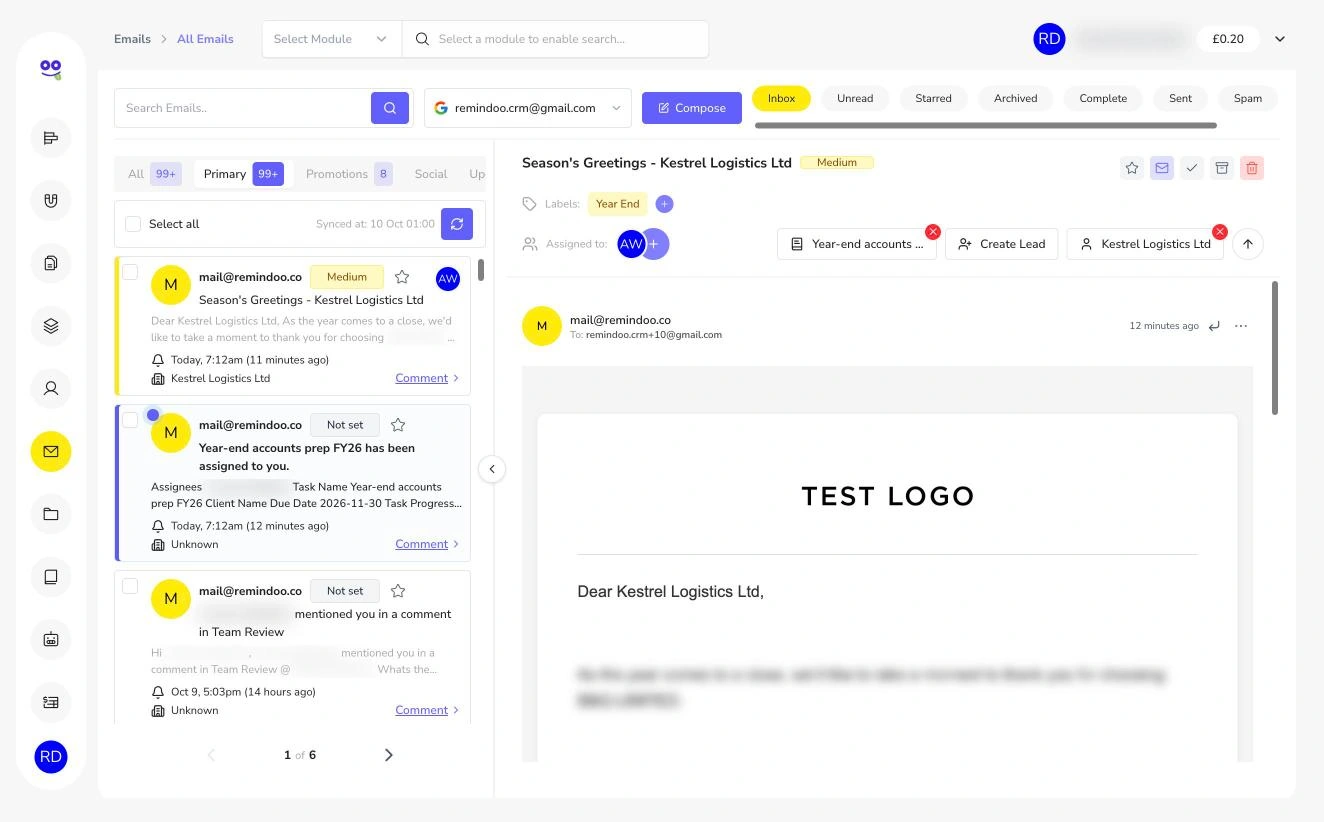Open the Select Module dropdown
The image size is (1324, 822).
point(332,39)
